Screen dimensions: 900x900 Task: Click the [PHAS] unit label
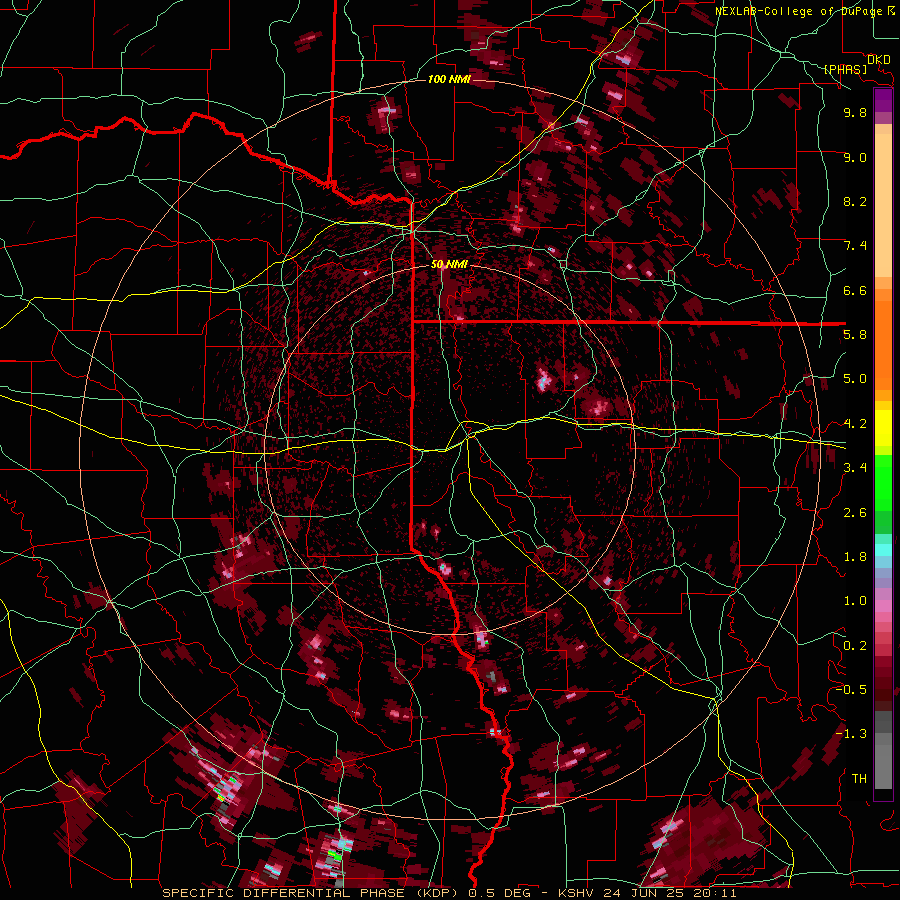(845, 69)
